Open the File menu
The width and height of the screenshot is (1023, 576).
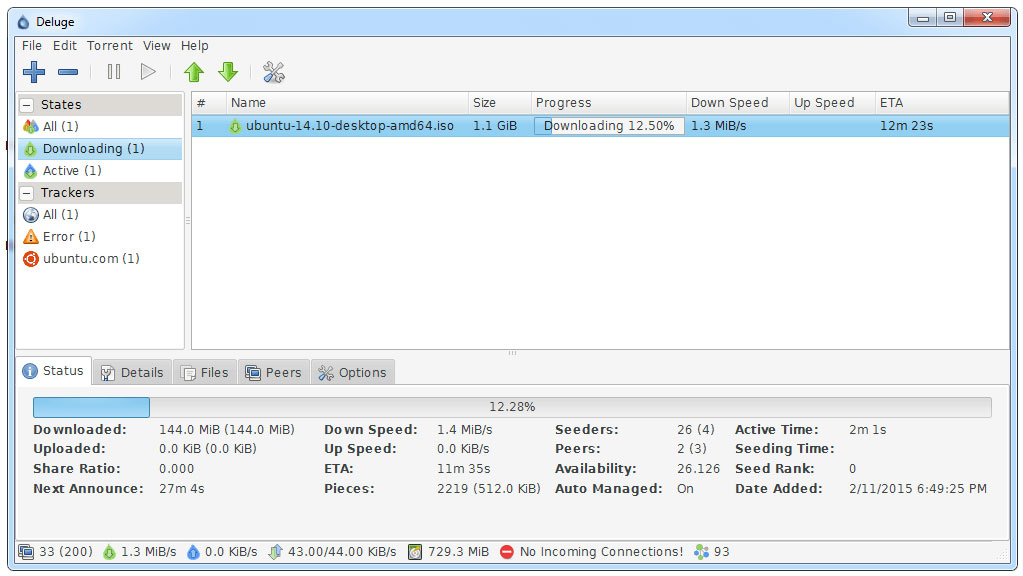point(31,46)
